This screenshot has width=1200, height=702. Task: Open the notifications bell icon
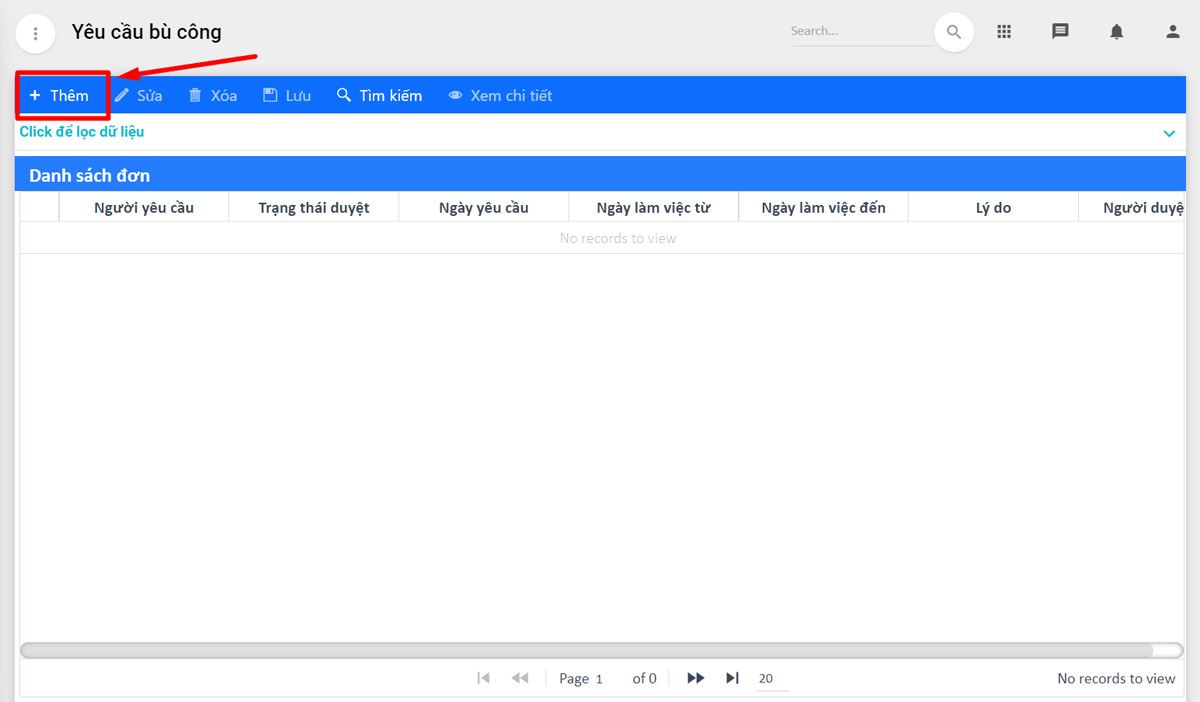pos(1117,32)
